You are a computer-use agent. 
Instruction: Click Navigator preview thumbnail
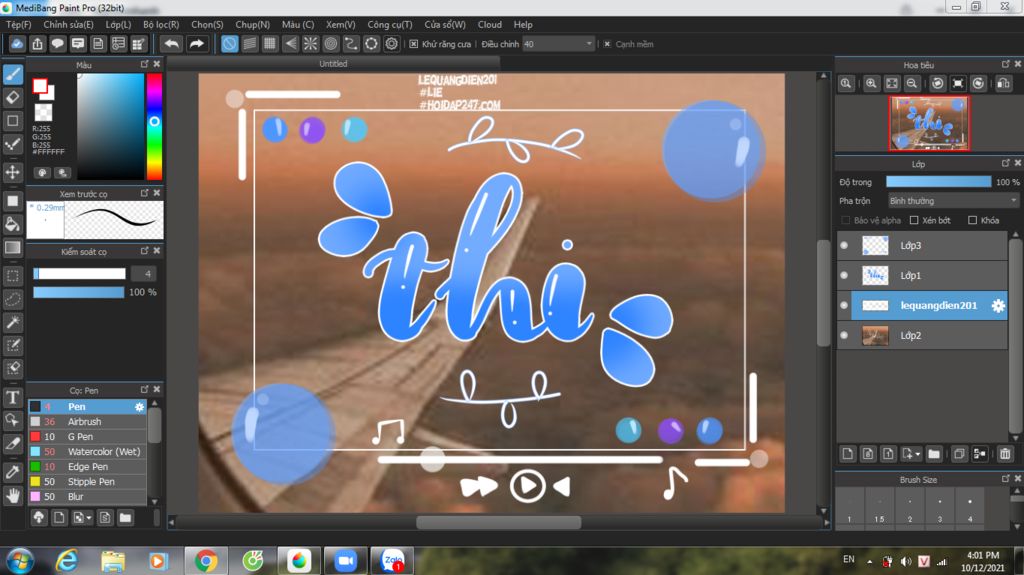[x=929, y=123]
